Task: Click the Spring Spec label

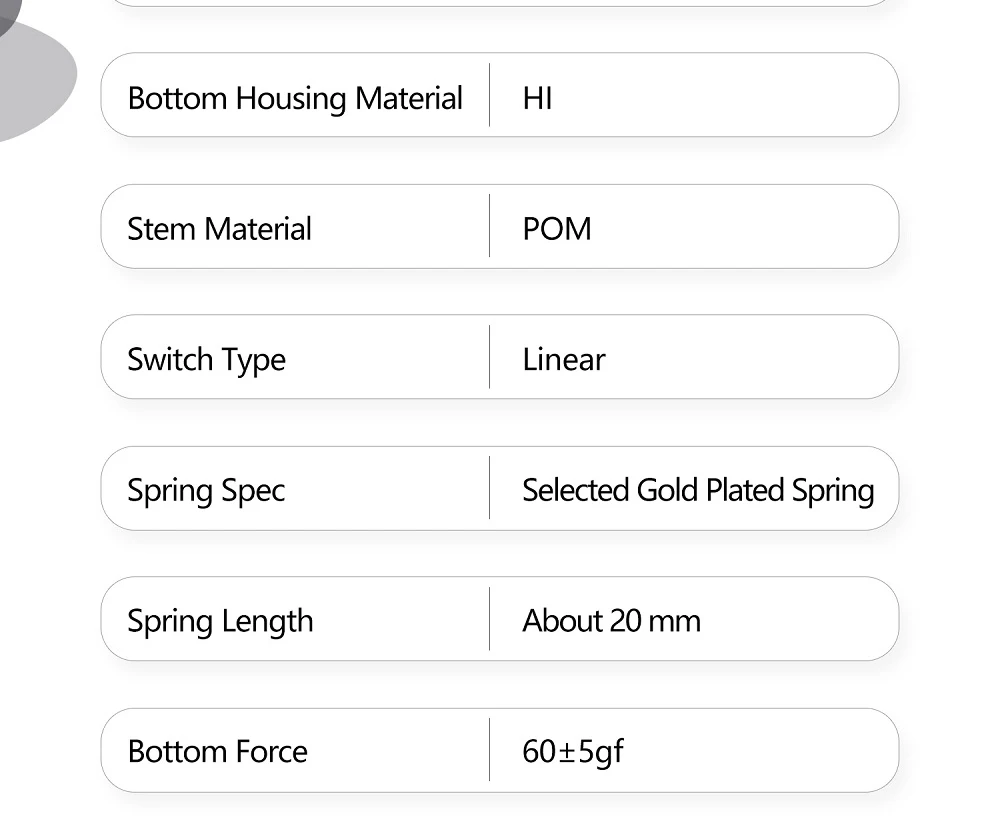Action: point(206,492)
